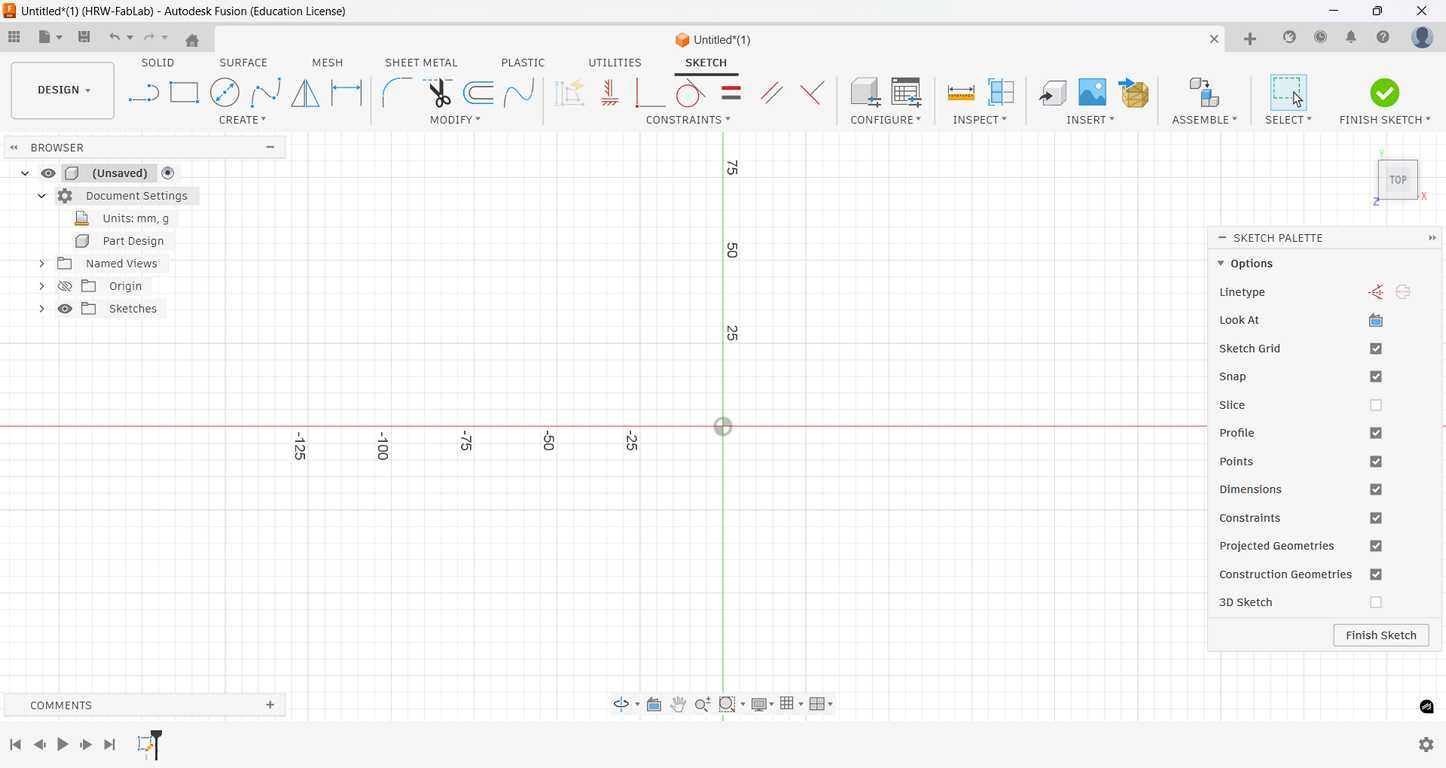This screenshot has width=1446, height=768.
Task: Click the Finish Sketch button in palette
Action: (1381, 635)
